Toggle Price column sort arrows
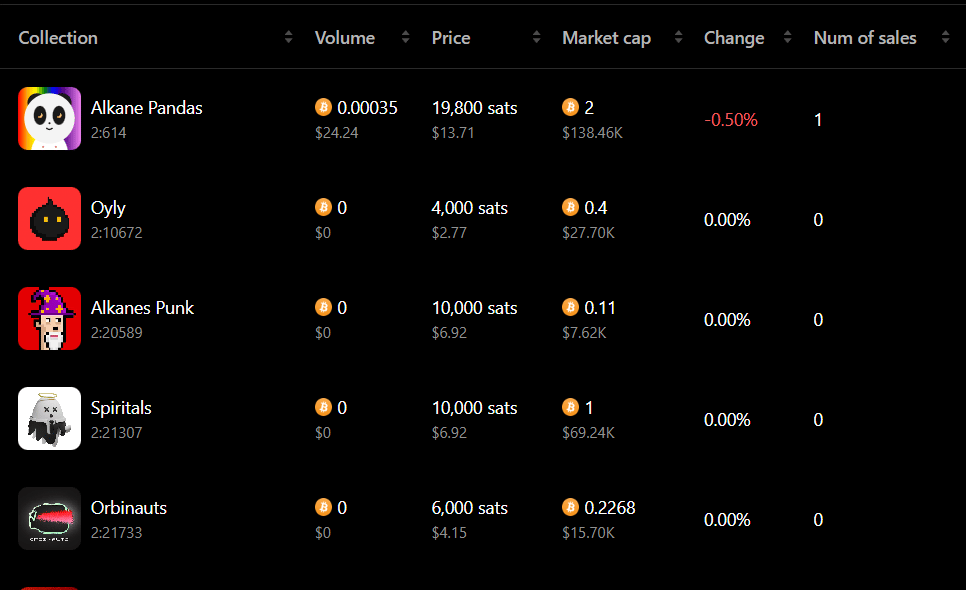This screenshot has height=590, width=966. pyautogui.click(x=536, y=38)
